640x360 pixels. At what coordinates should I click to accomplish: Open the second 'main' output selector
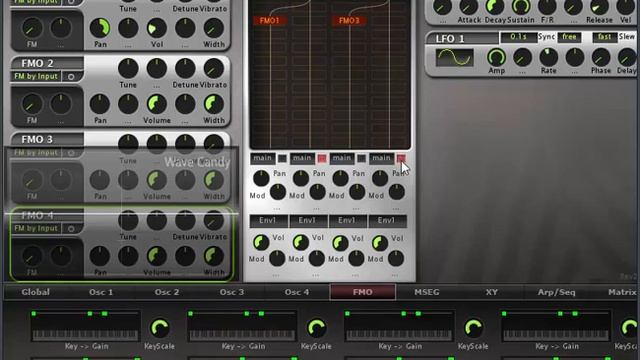pos(302,158)
